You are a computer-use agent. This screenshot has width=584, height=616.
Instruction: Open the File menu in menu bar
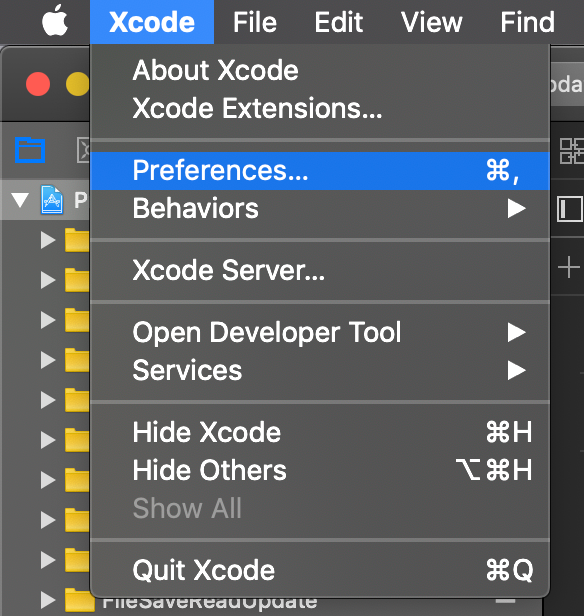255,22
